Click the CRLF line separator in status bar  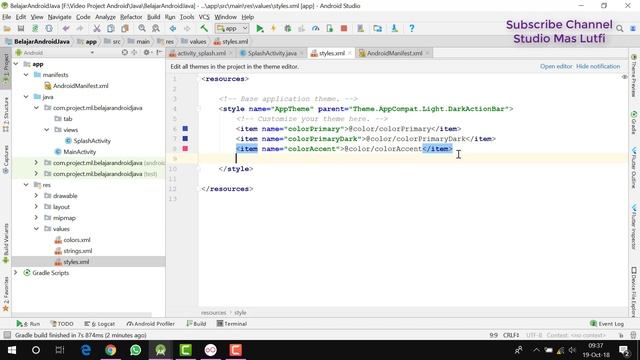tap(511, 335)
